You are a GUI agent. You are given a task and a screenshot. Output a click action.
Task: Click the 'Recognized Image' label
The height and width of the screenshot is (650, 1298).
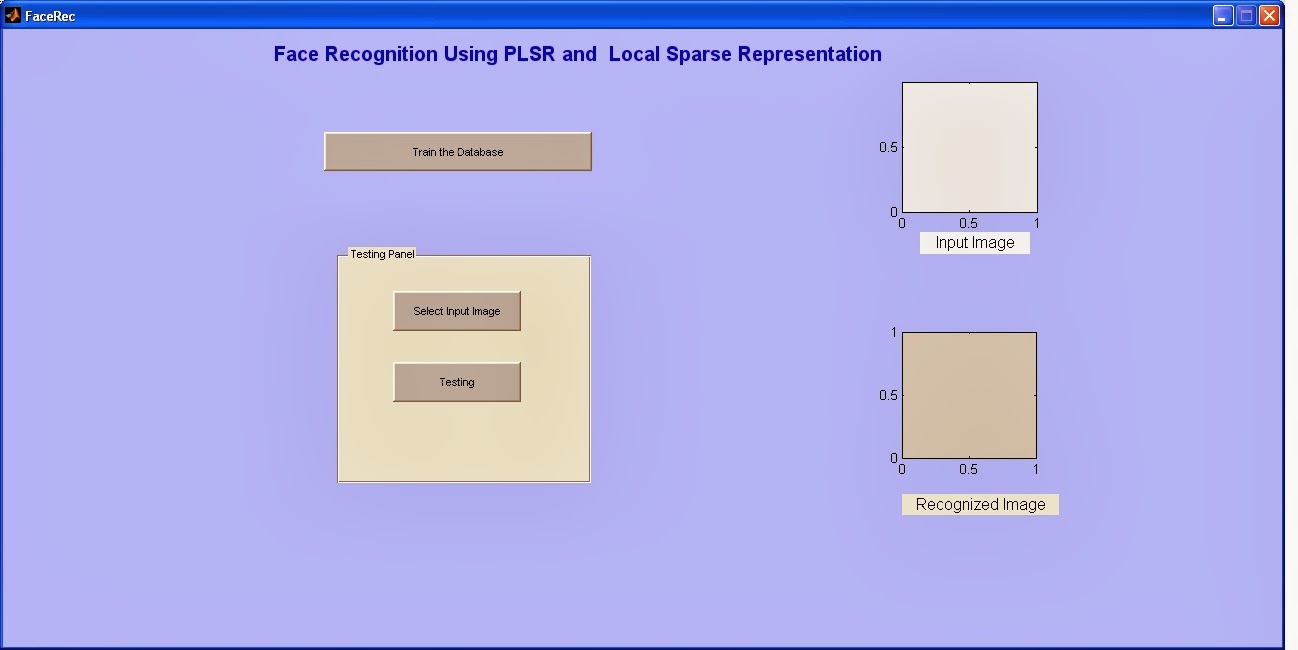tap(980, 505)
